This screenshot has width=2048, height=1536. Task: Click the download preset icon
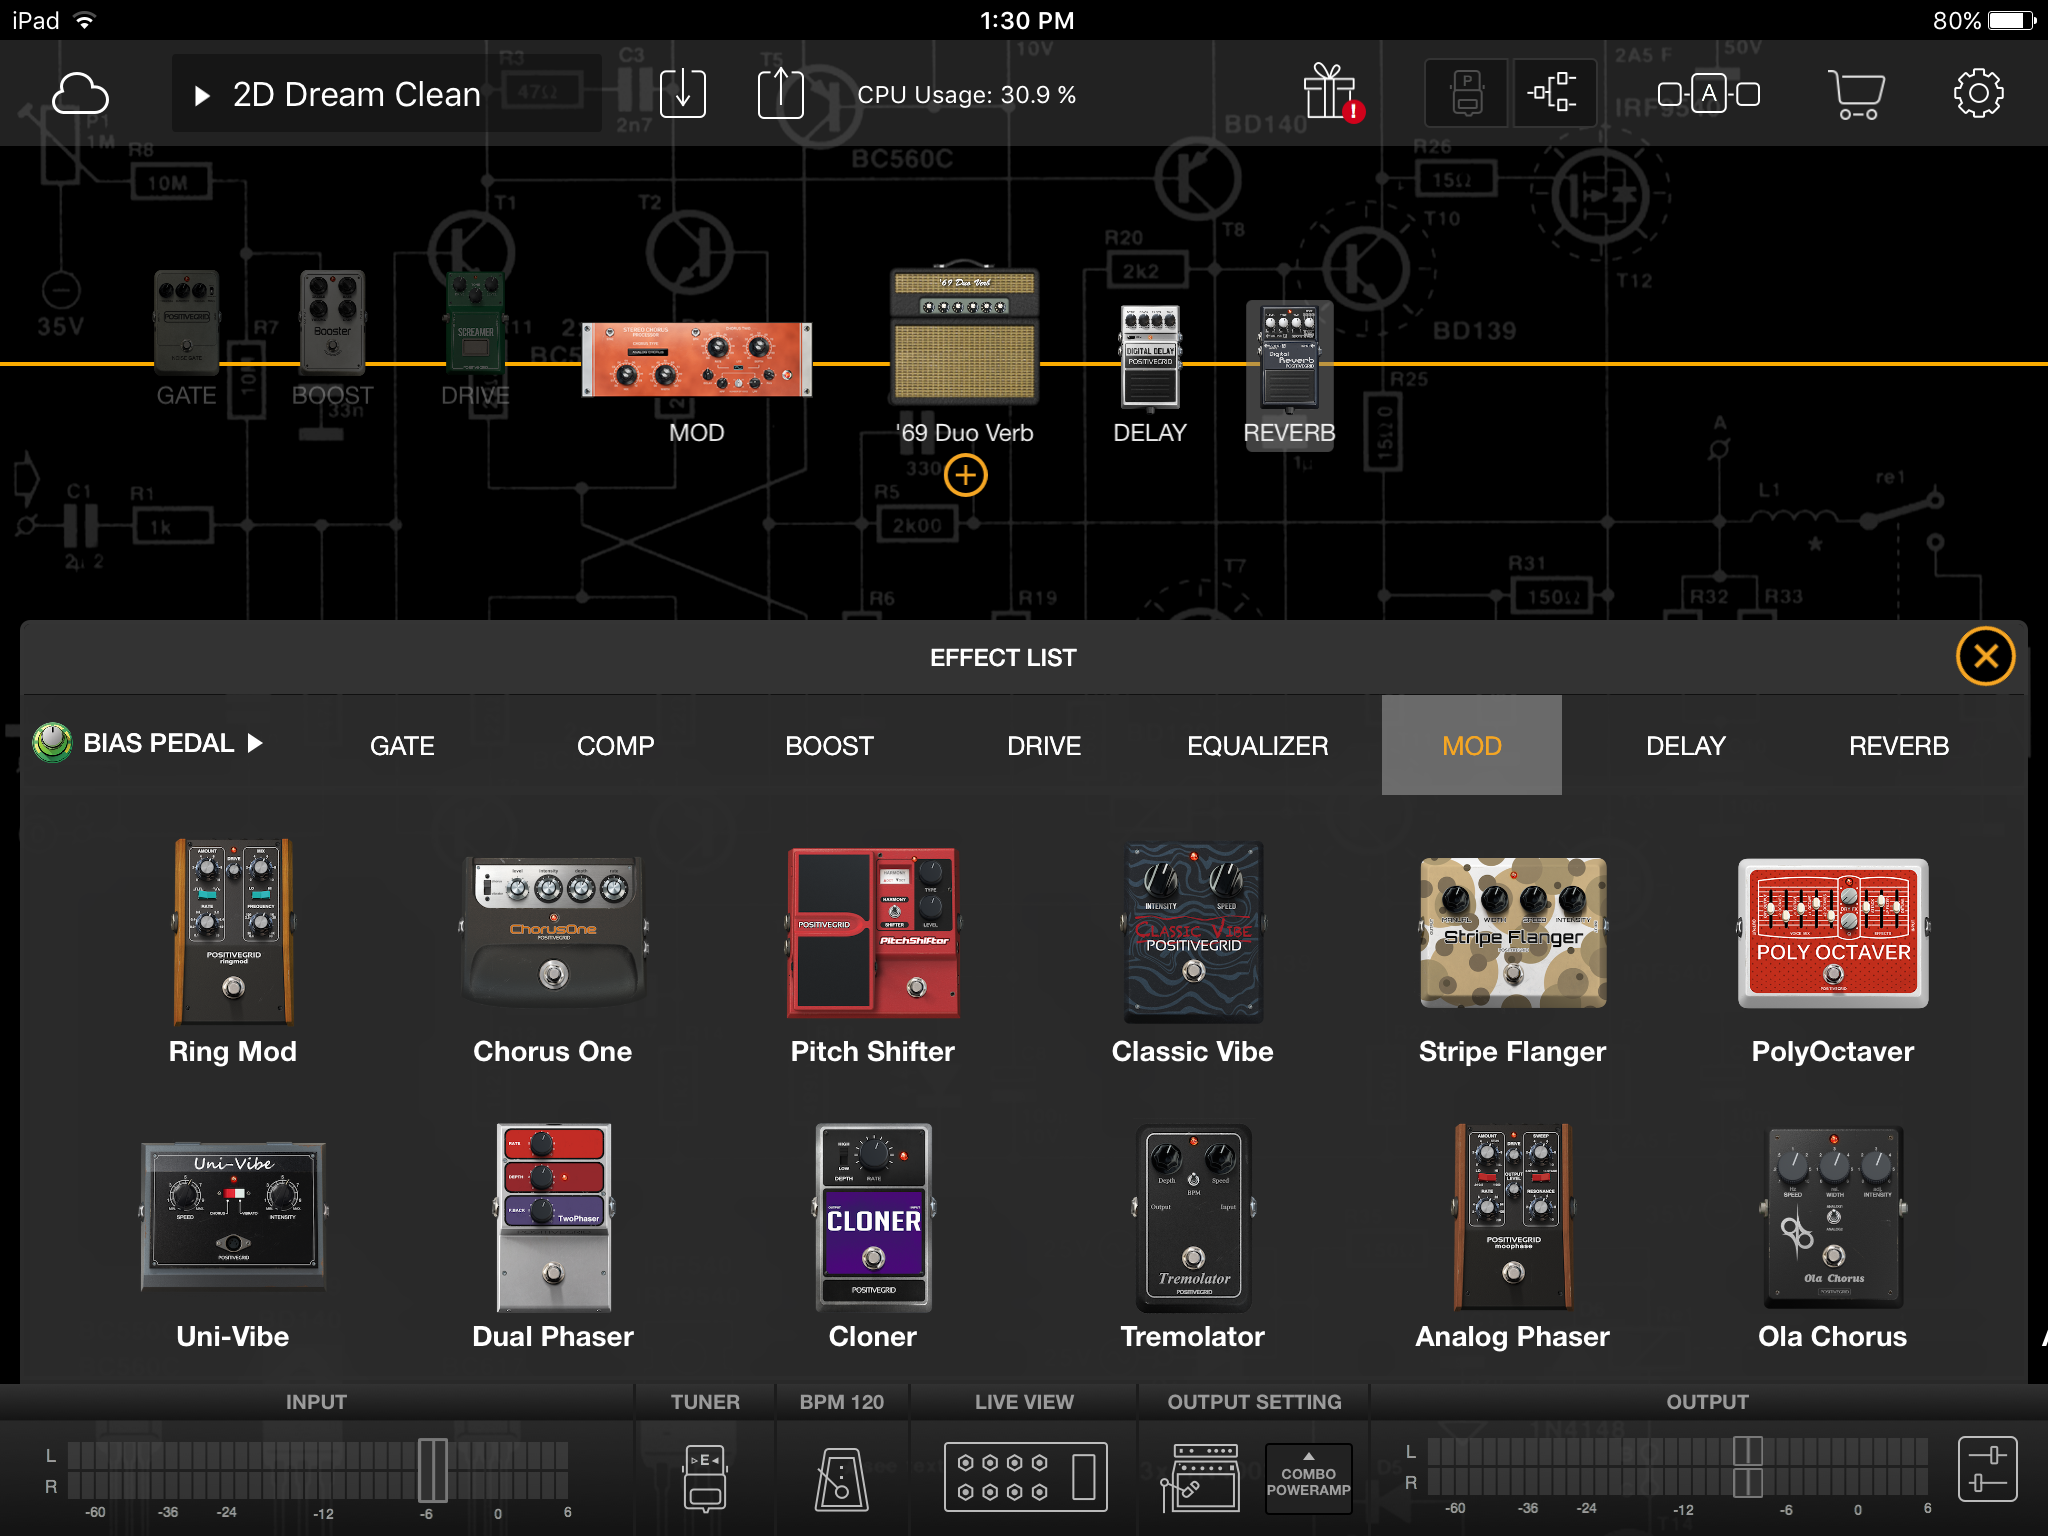(x=683, y=95)
